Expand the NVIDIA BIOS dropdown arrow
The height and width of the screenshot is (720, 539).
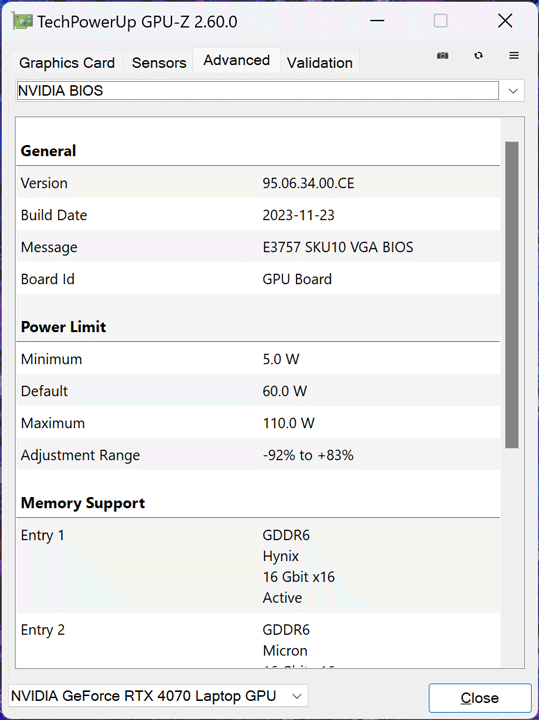(513, 91)
